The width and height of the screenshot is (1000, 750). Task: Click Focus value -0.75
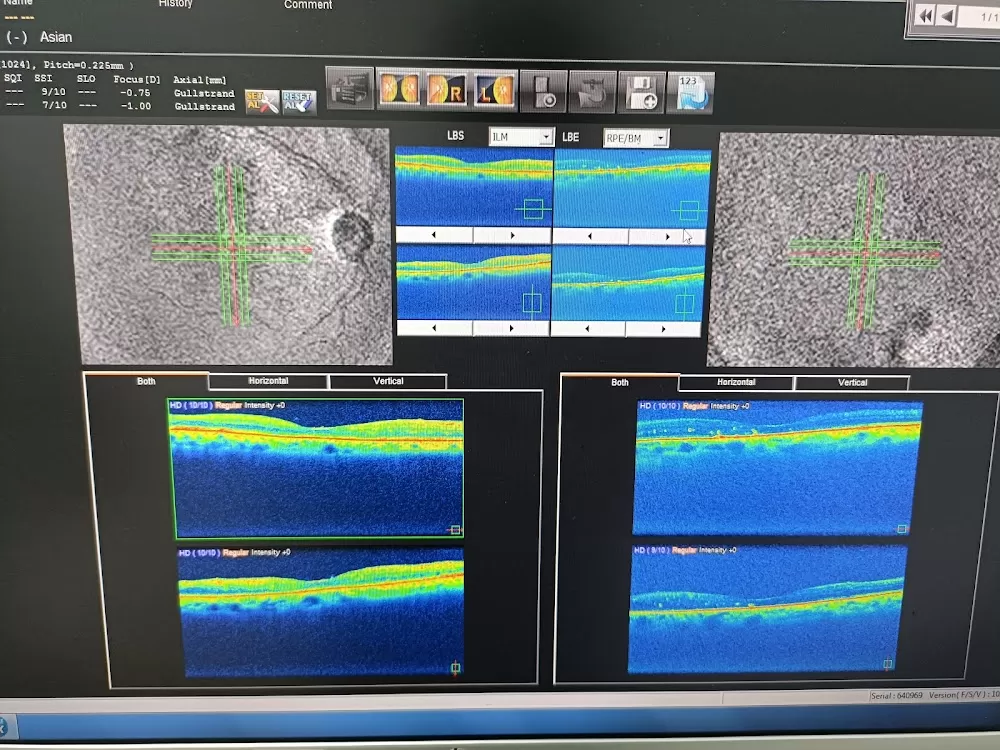click(135, 92)
